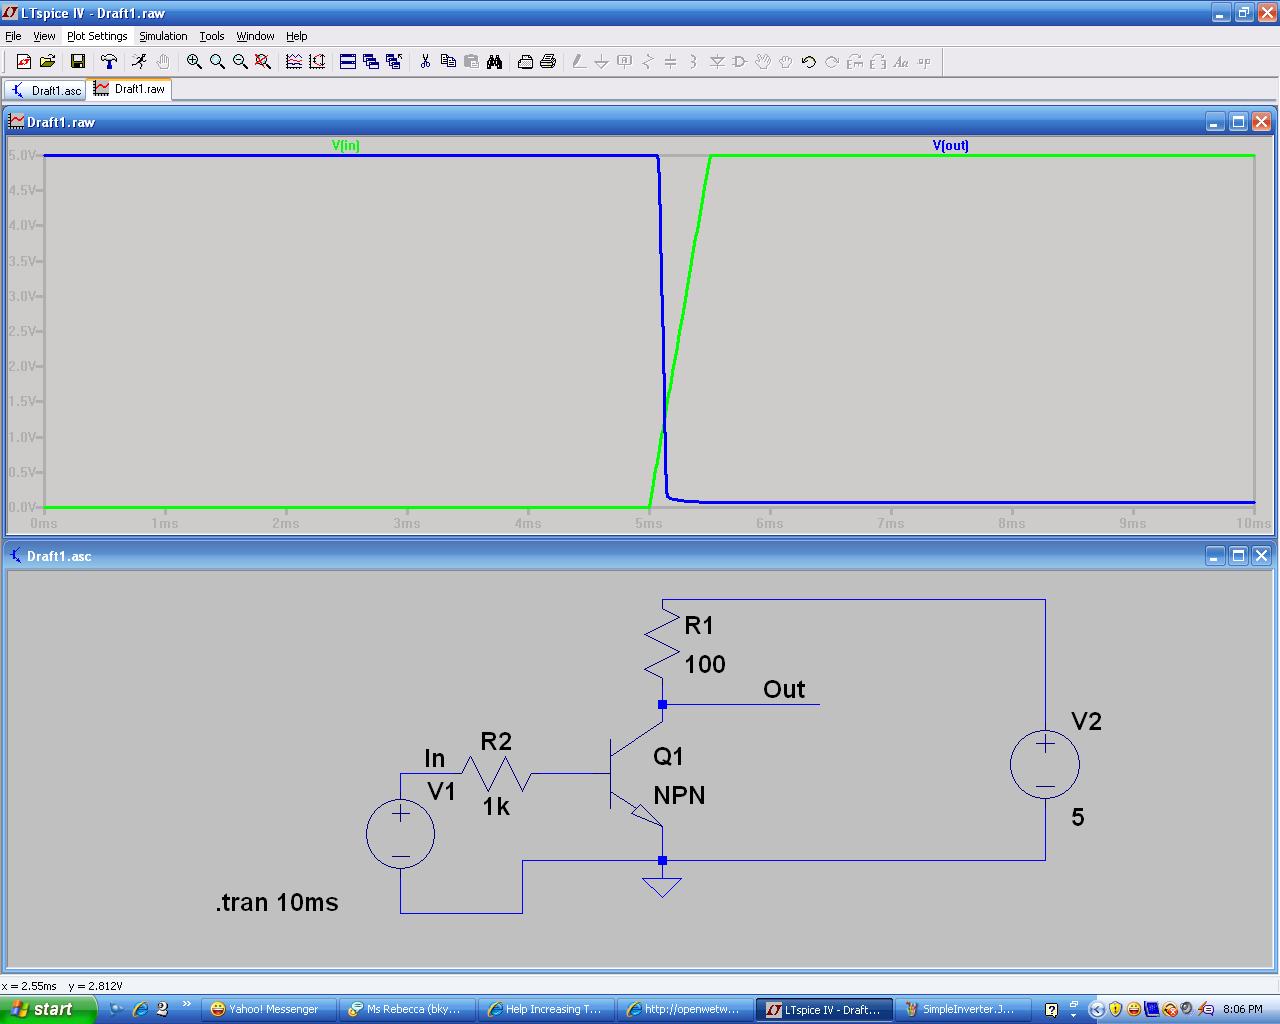Click the R2 value '1k'
Screen dimensions: 1280x1024
[496, 806]
